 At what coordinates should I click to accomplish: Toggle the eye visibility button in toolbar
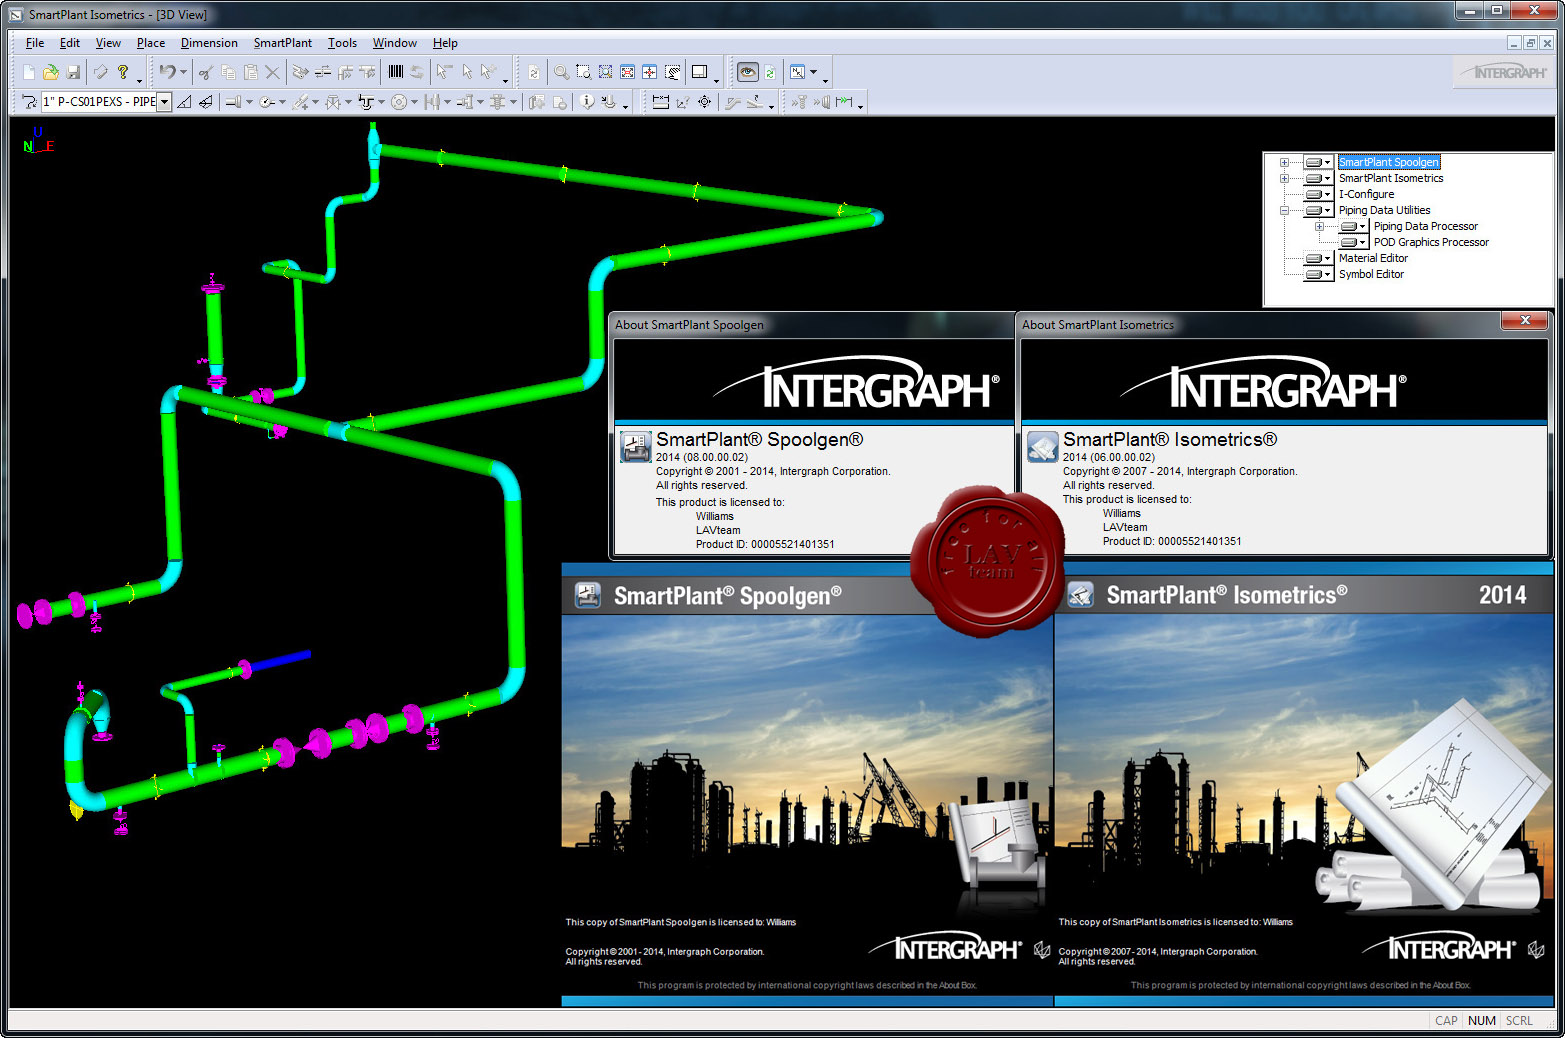pyautogui.click(x=747, y=72)
